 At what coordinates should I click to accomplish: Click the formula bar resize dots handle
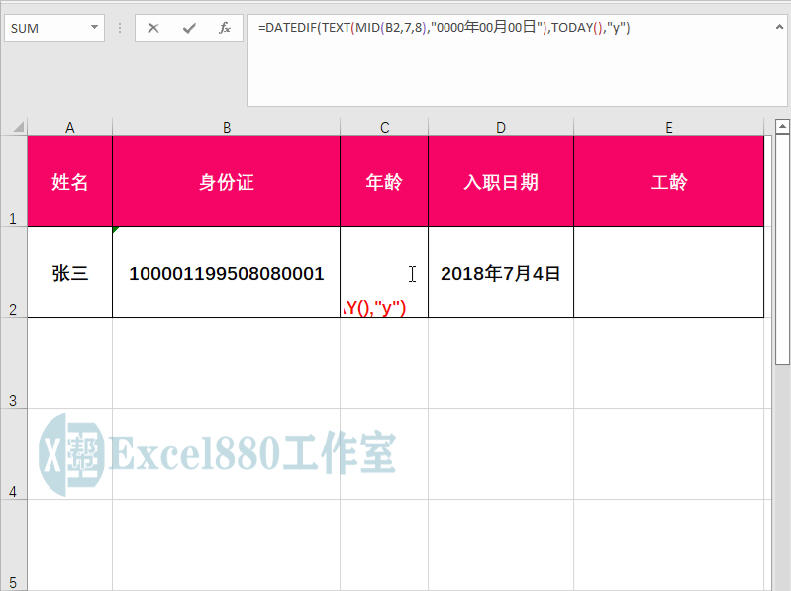click(120, 28)
